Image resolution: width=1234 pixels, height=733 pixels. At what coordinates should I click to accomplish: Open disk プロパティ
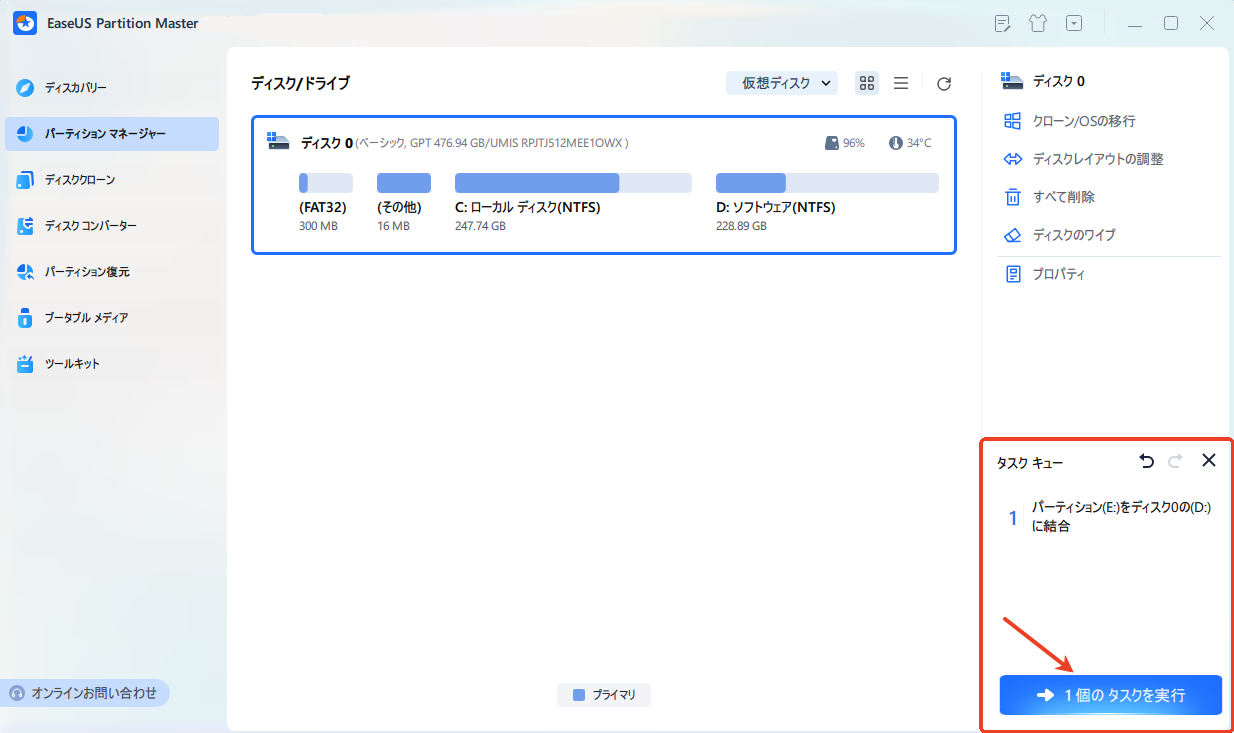1058,274
